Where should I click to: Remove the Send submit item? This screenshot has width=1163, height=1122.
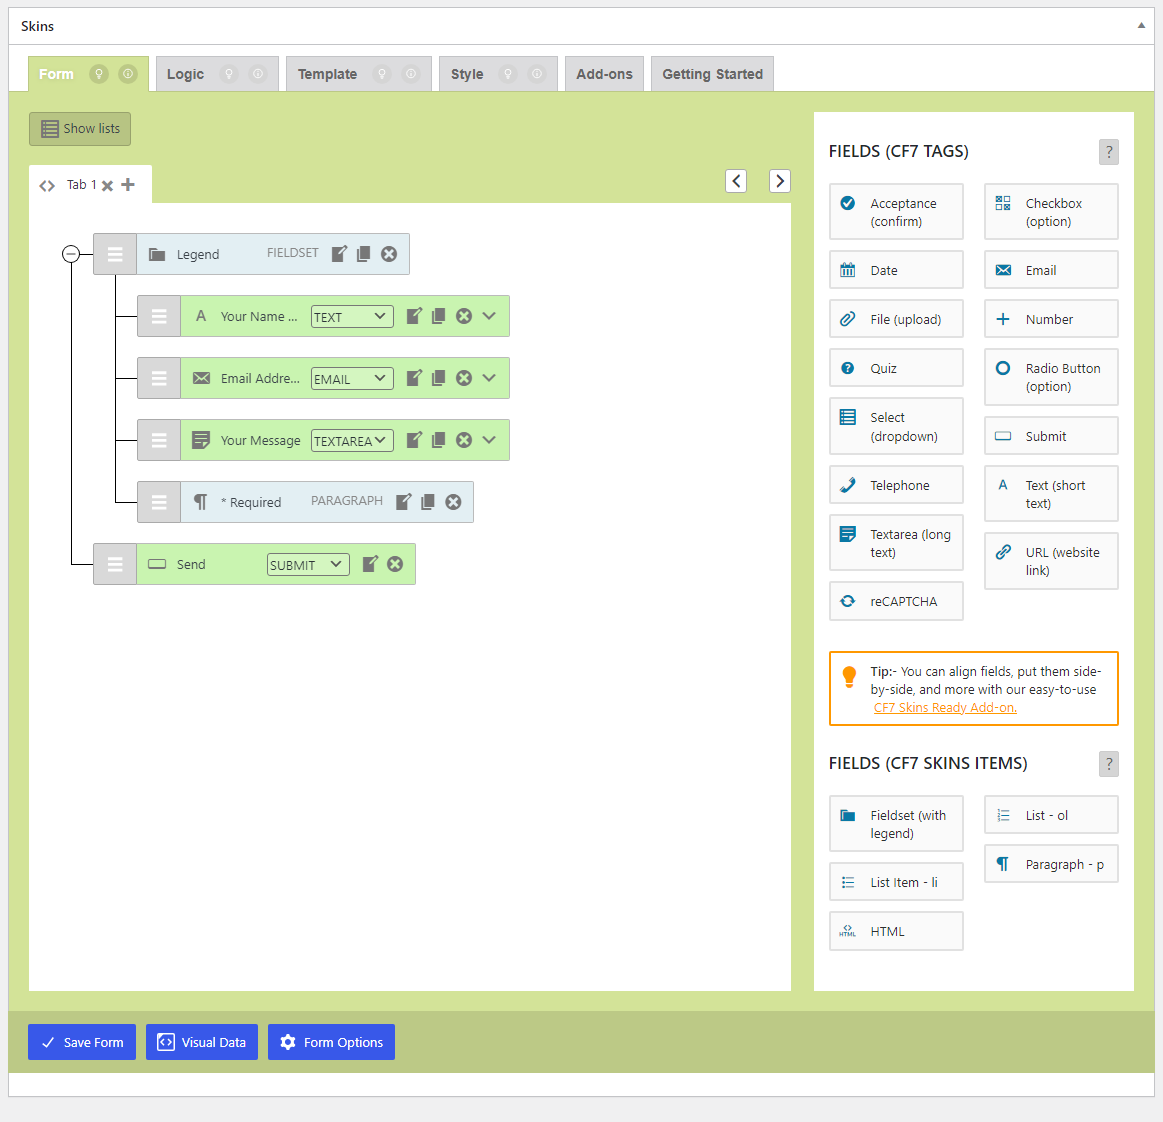click(x=395, y=564)
